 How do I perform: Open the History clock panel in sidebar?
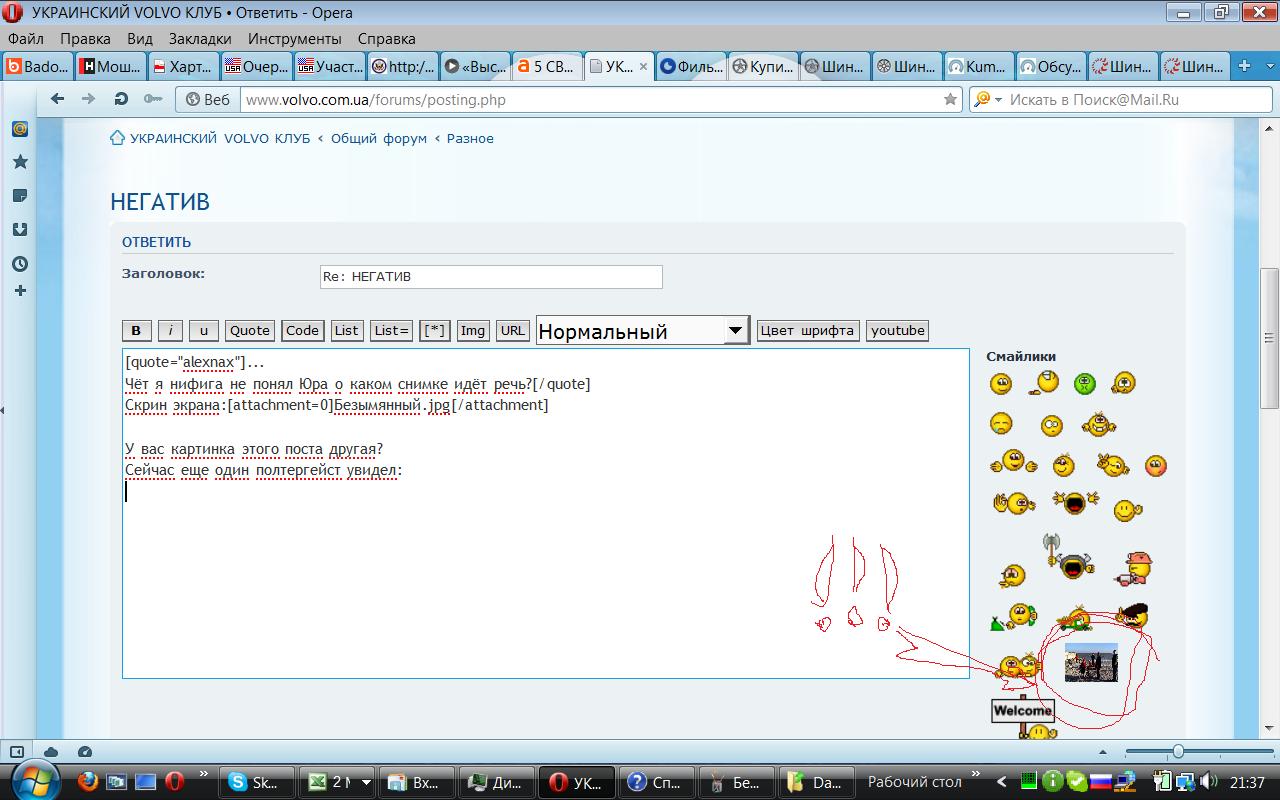point(19,264)
